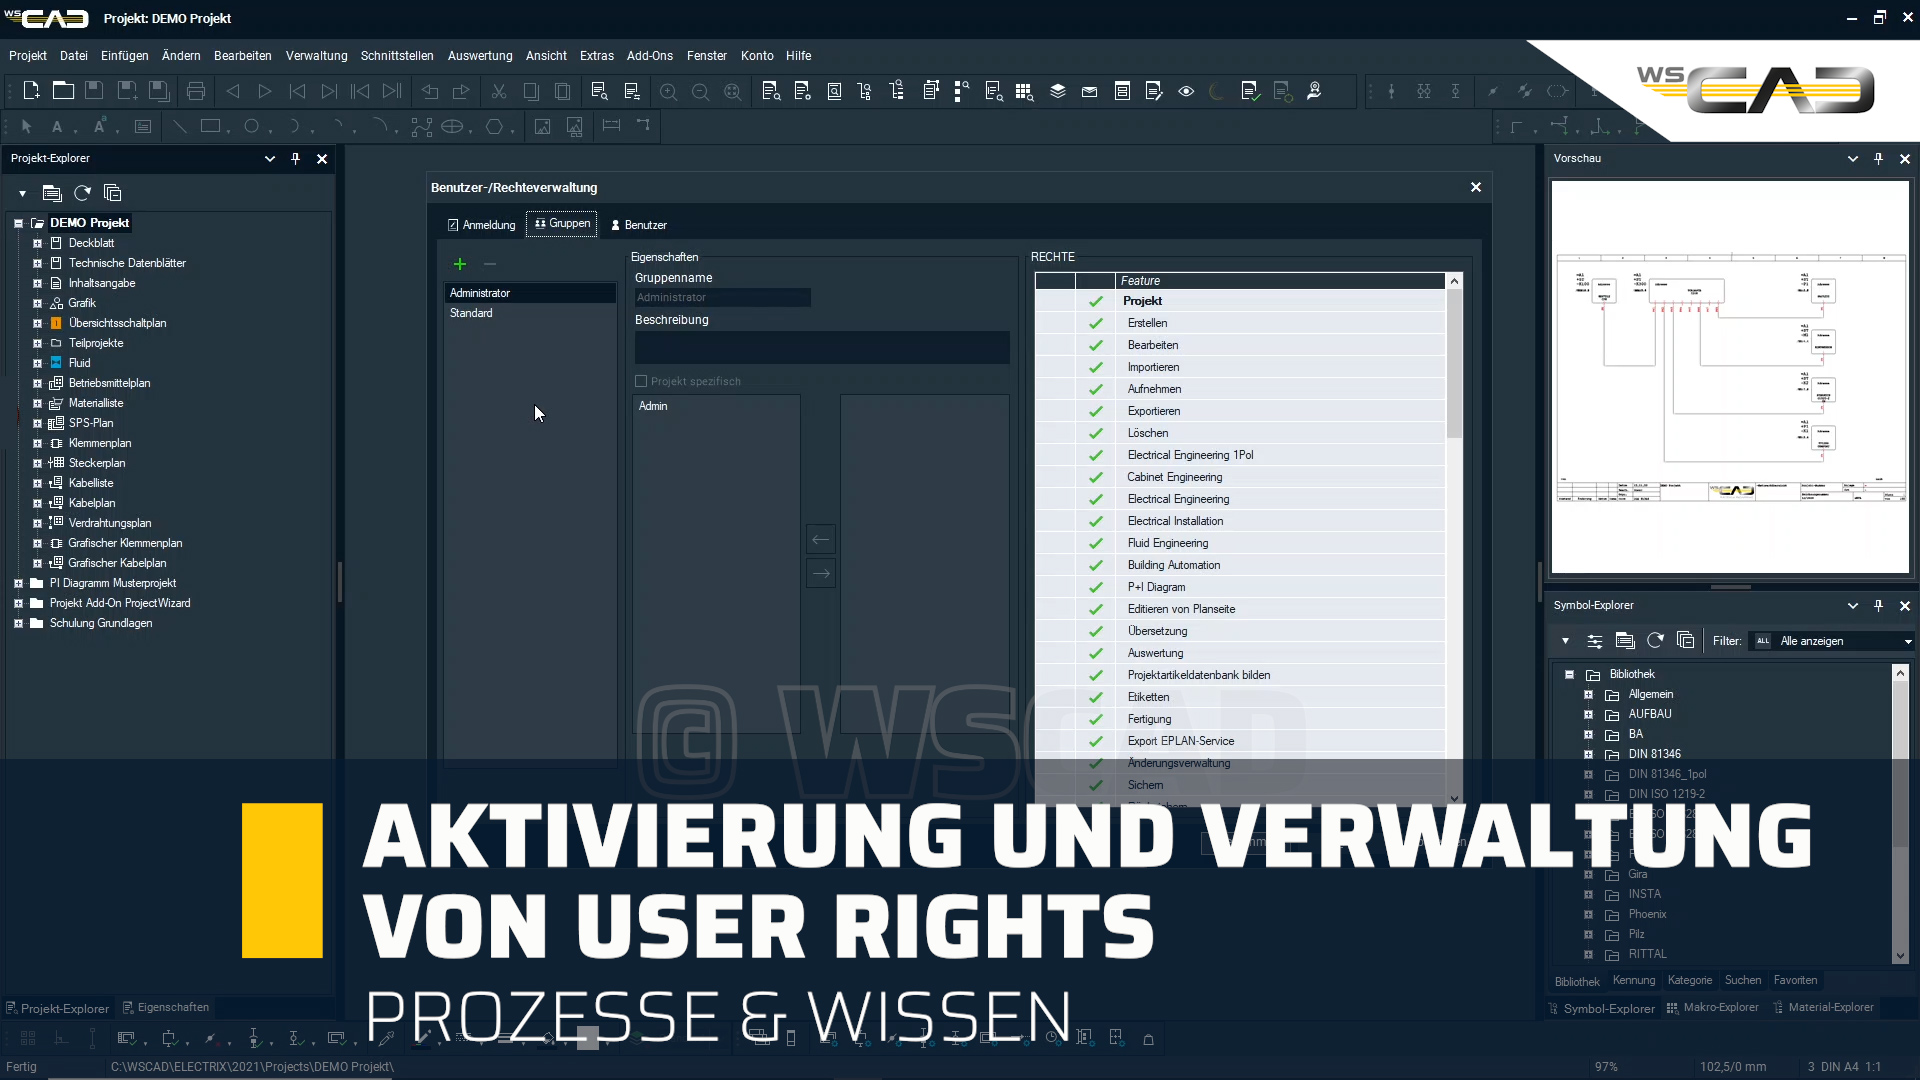The height and width of the screenshot is (1080, 1920).
Task: Cut selection using the scissors icon
Action: (499, 91)
